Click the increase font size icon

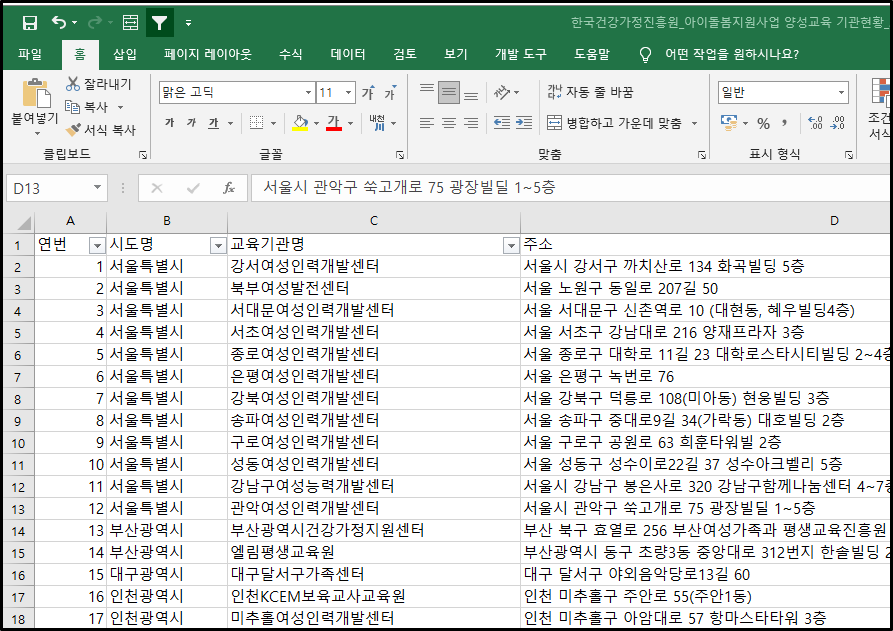tap(368, 92)
